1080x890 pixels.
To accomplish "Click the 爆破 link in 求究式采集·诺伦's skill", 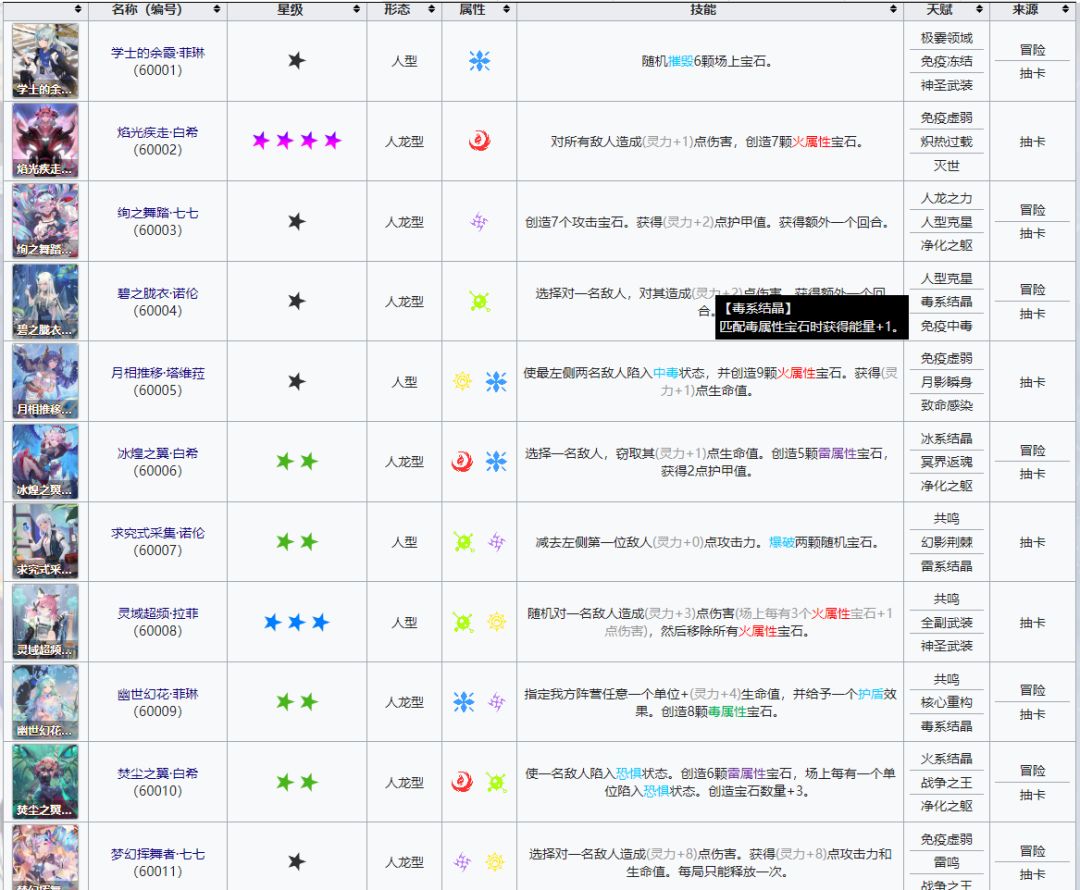I will click(782, 543).
